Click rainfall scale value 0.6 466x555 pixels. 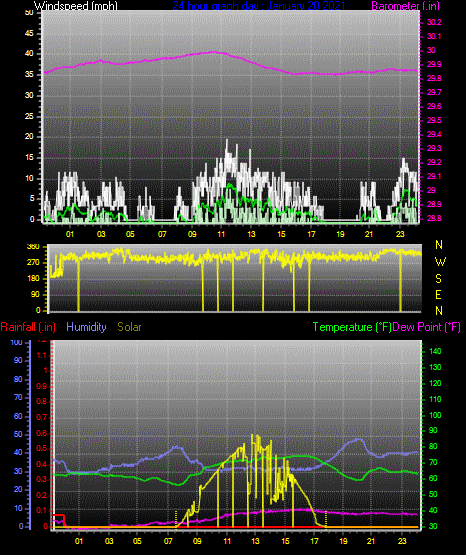[42, 433]
